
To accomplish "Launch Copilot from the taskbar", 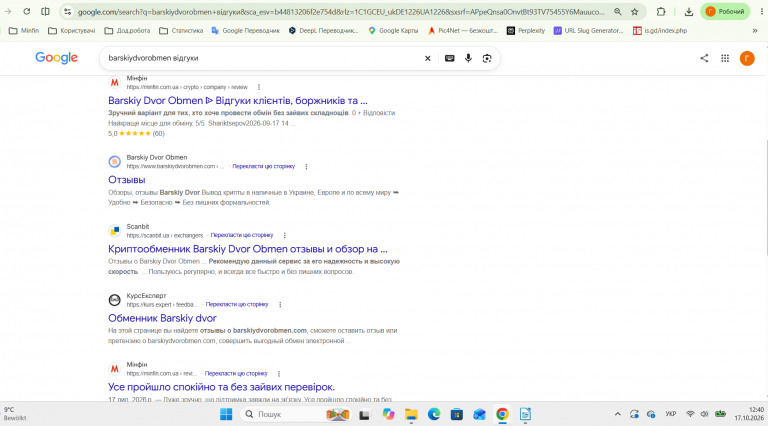I will [388, 414].
